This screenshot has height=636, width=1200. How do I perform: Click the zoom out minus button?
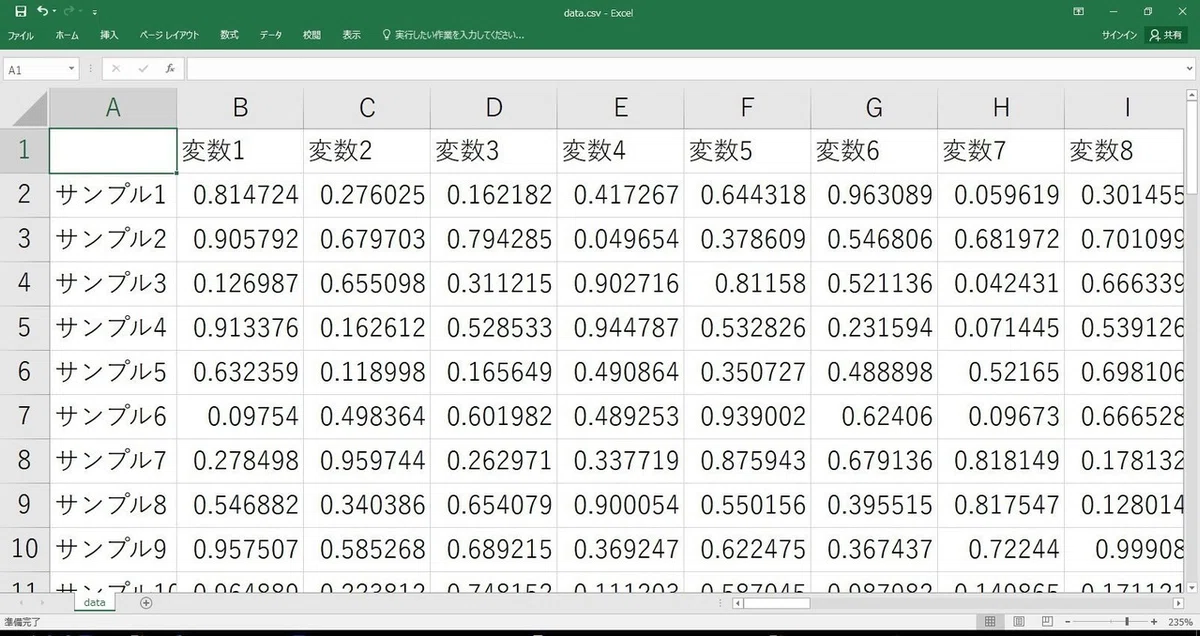[x=1069, y=622]
